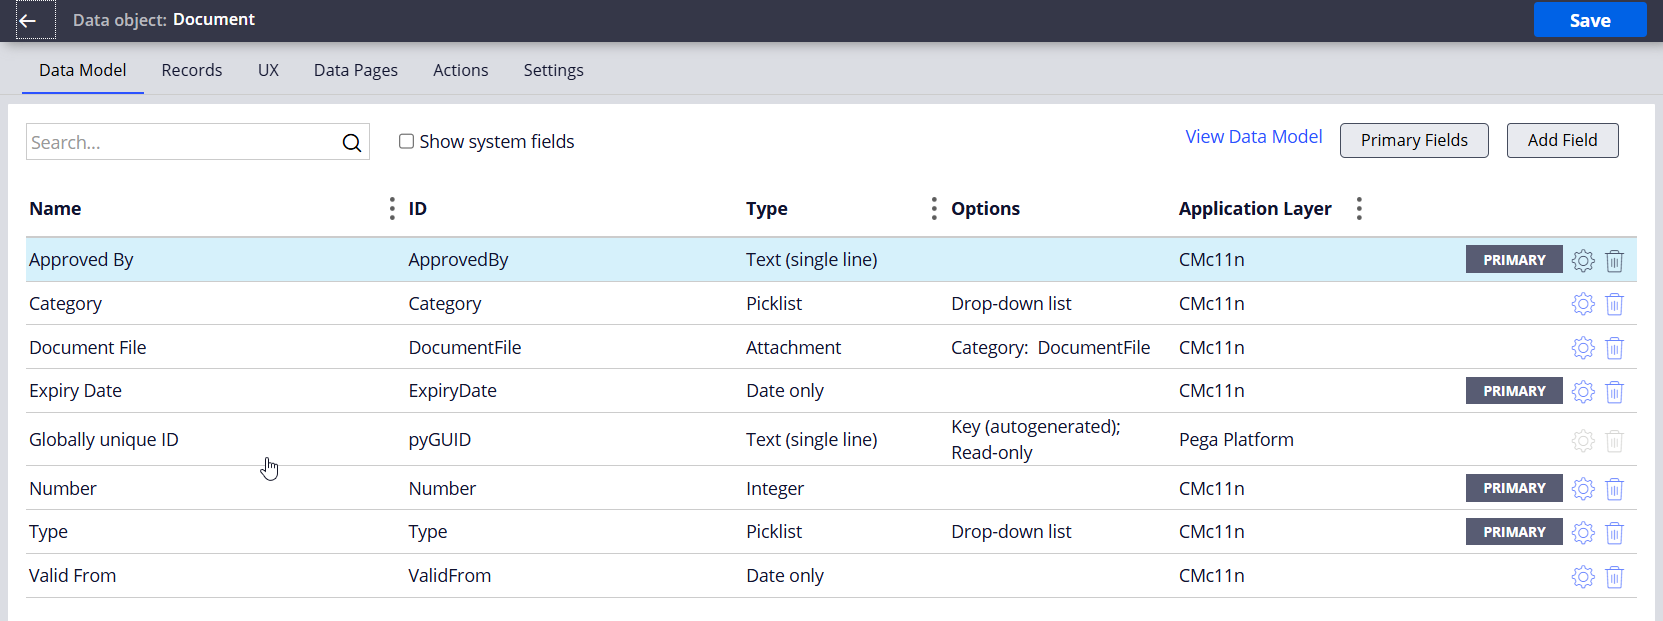Viewport: 1663px width, 621px height.
Task: Switch to the Records tab
Action: click(x=192, y=71)
